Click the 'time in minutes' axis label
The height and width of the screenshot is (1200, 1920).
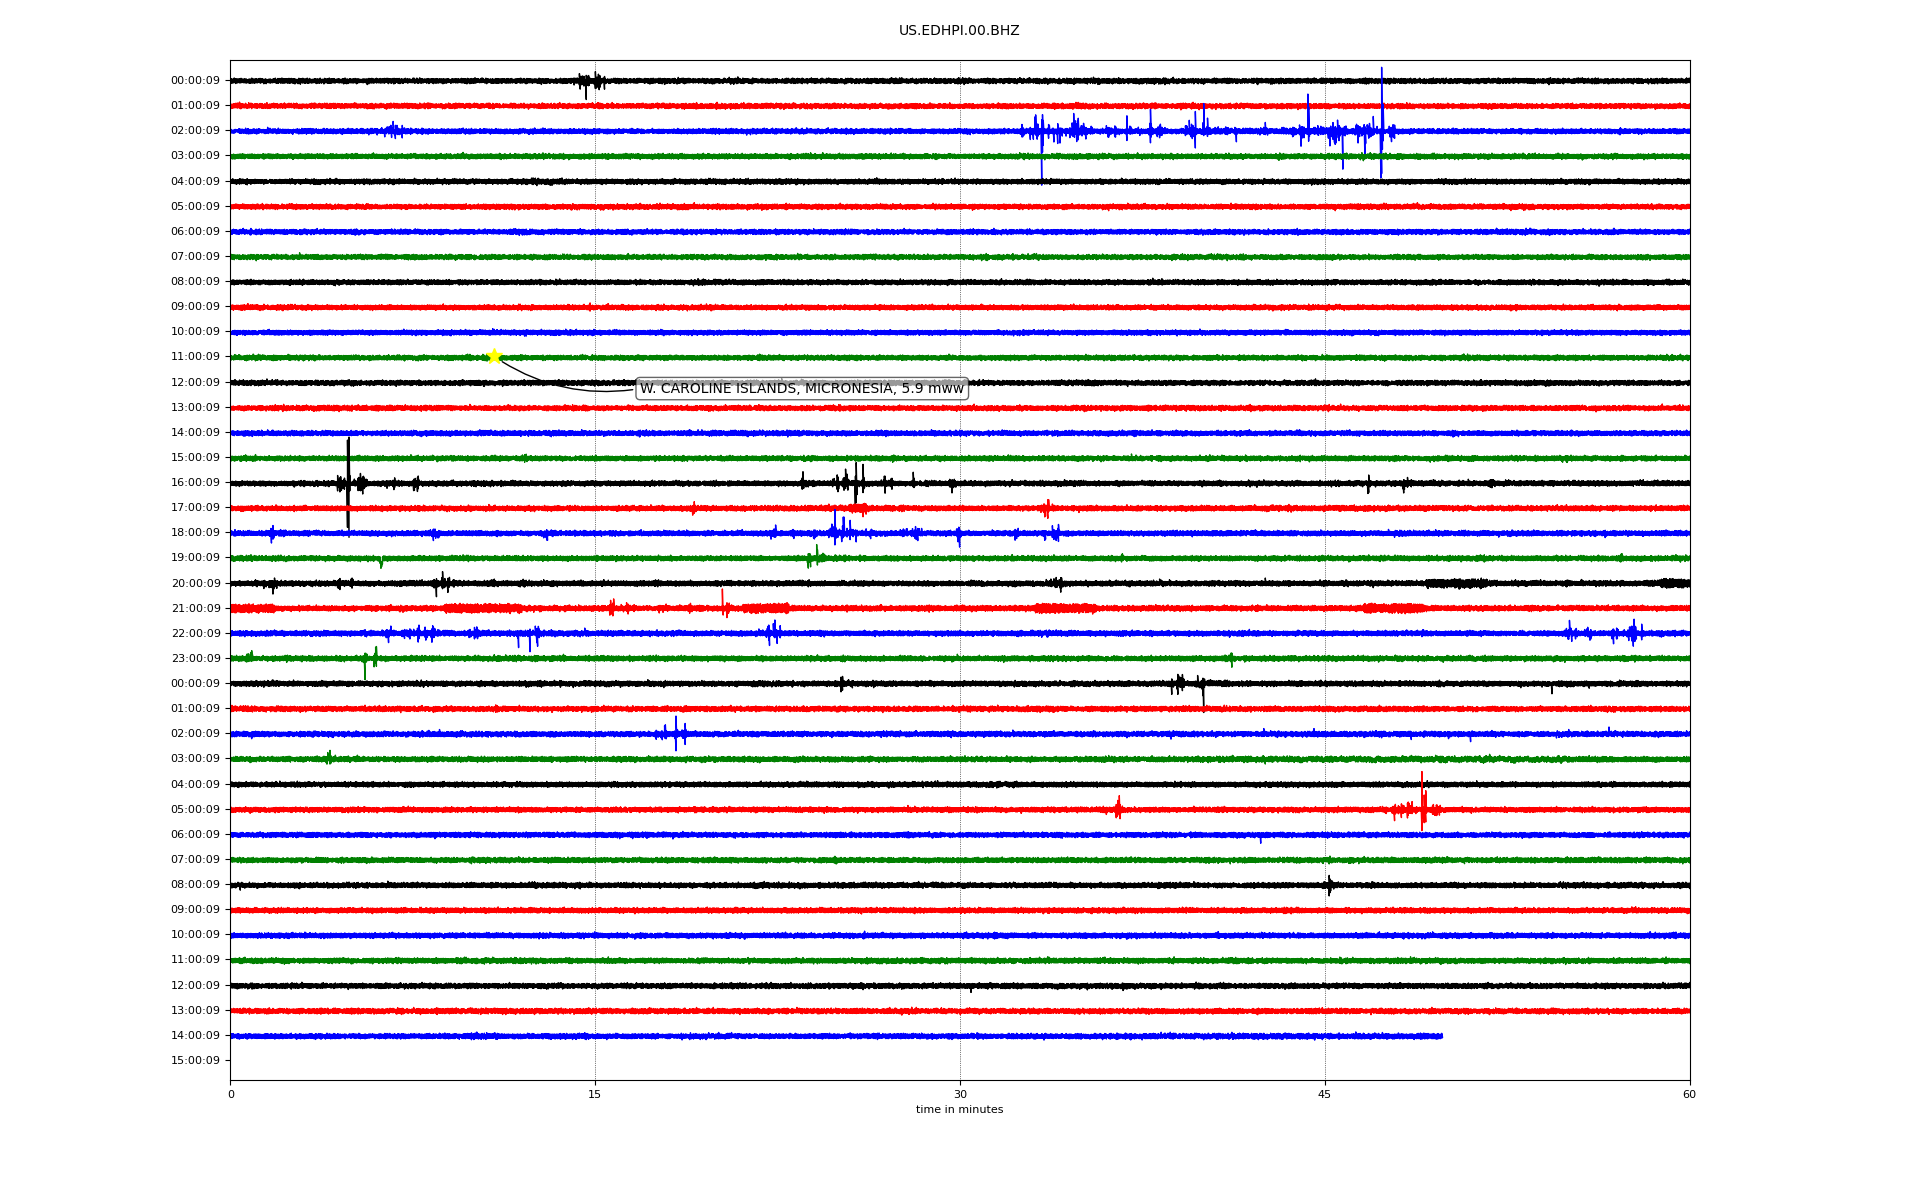958,1109
